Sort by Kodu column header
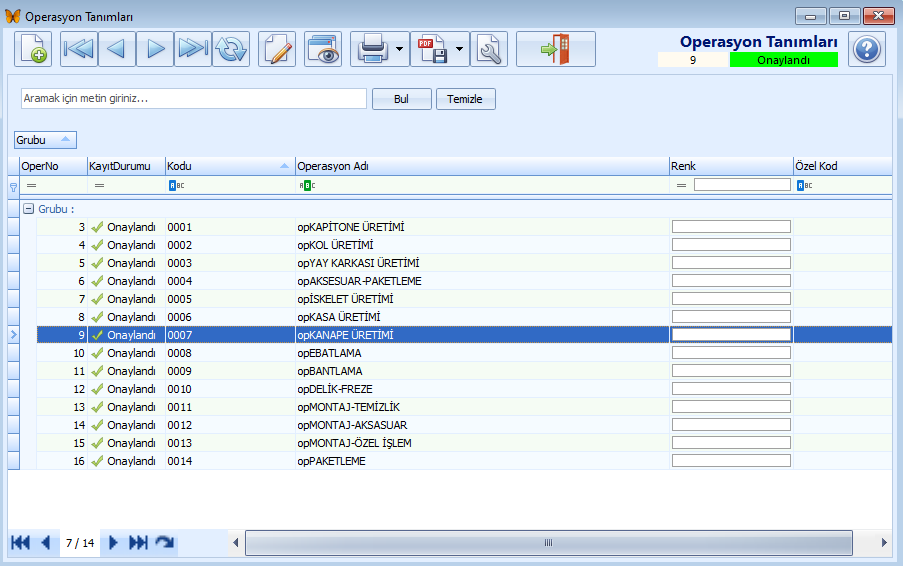This screenshot has height=566, width=903. click(x=230, y=166)
